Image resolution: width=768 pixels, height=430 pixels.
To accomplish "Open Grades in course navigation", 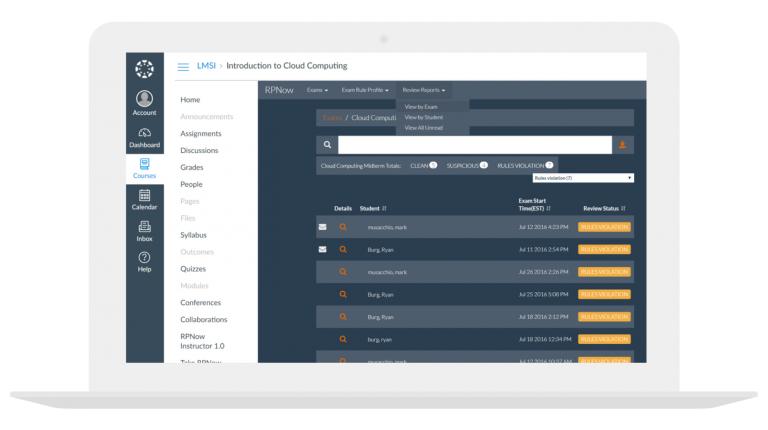I will 192,167.
